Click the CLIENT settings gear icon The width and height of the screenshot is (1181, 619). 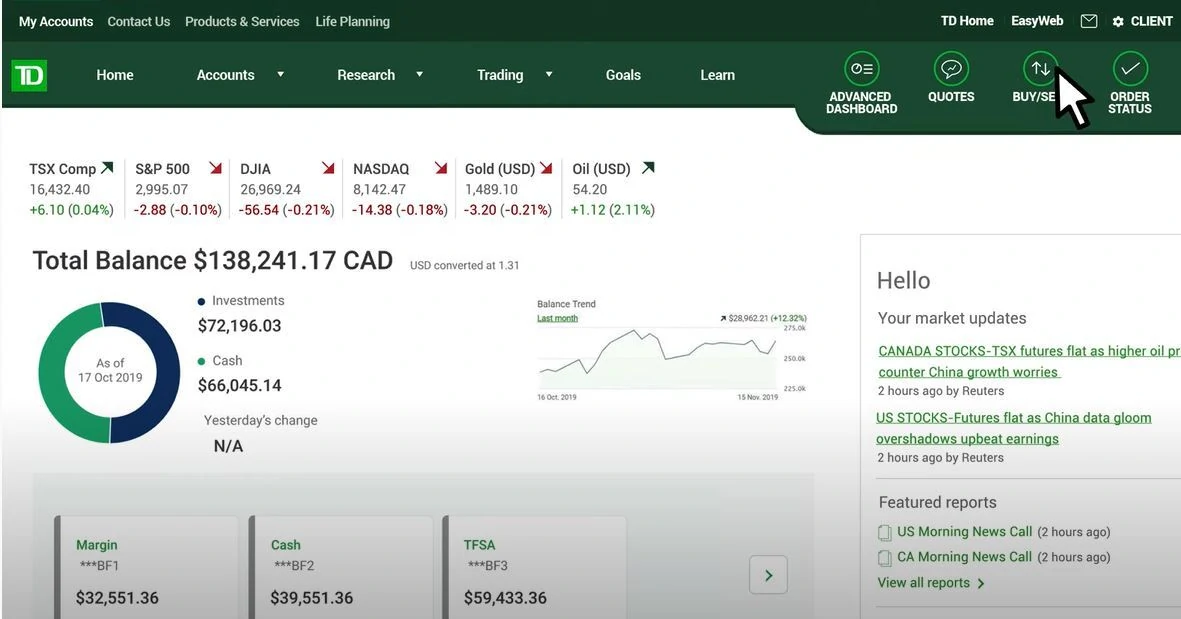1118,21
